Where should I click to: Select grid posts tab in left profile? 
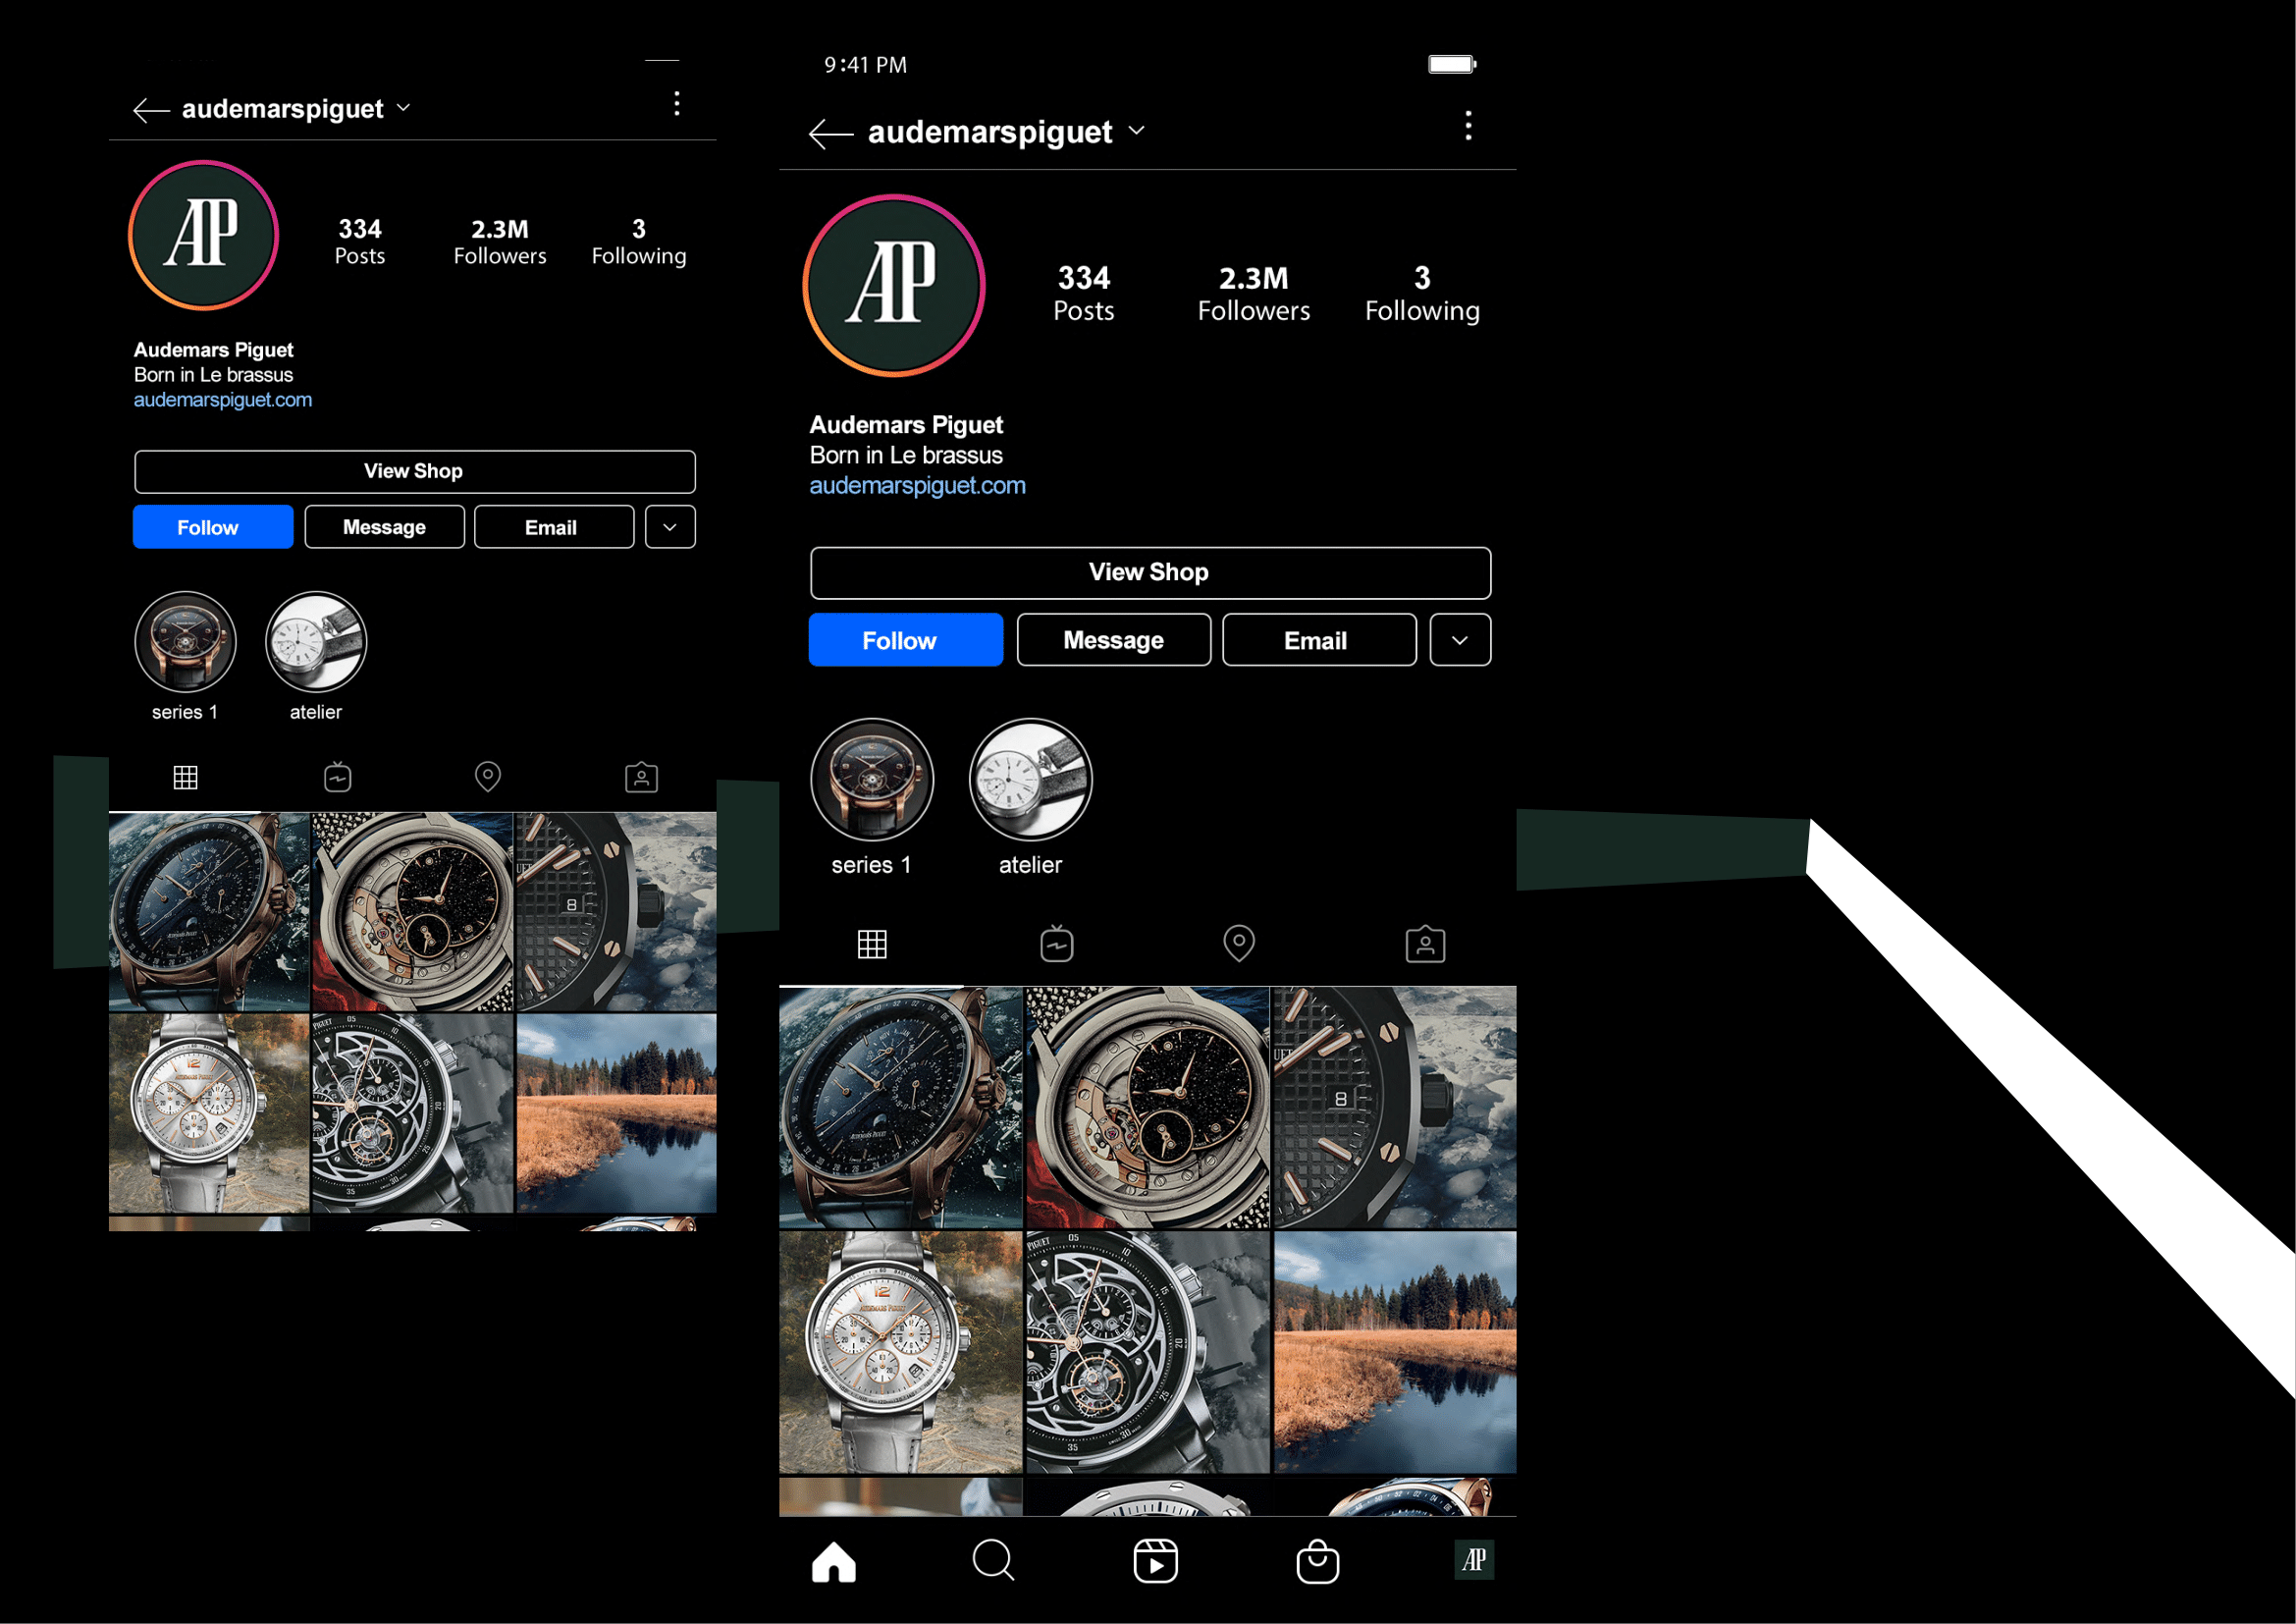tap(185, 778)
